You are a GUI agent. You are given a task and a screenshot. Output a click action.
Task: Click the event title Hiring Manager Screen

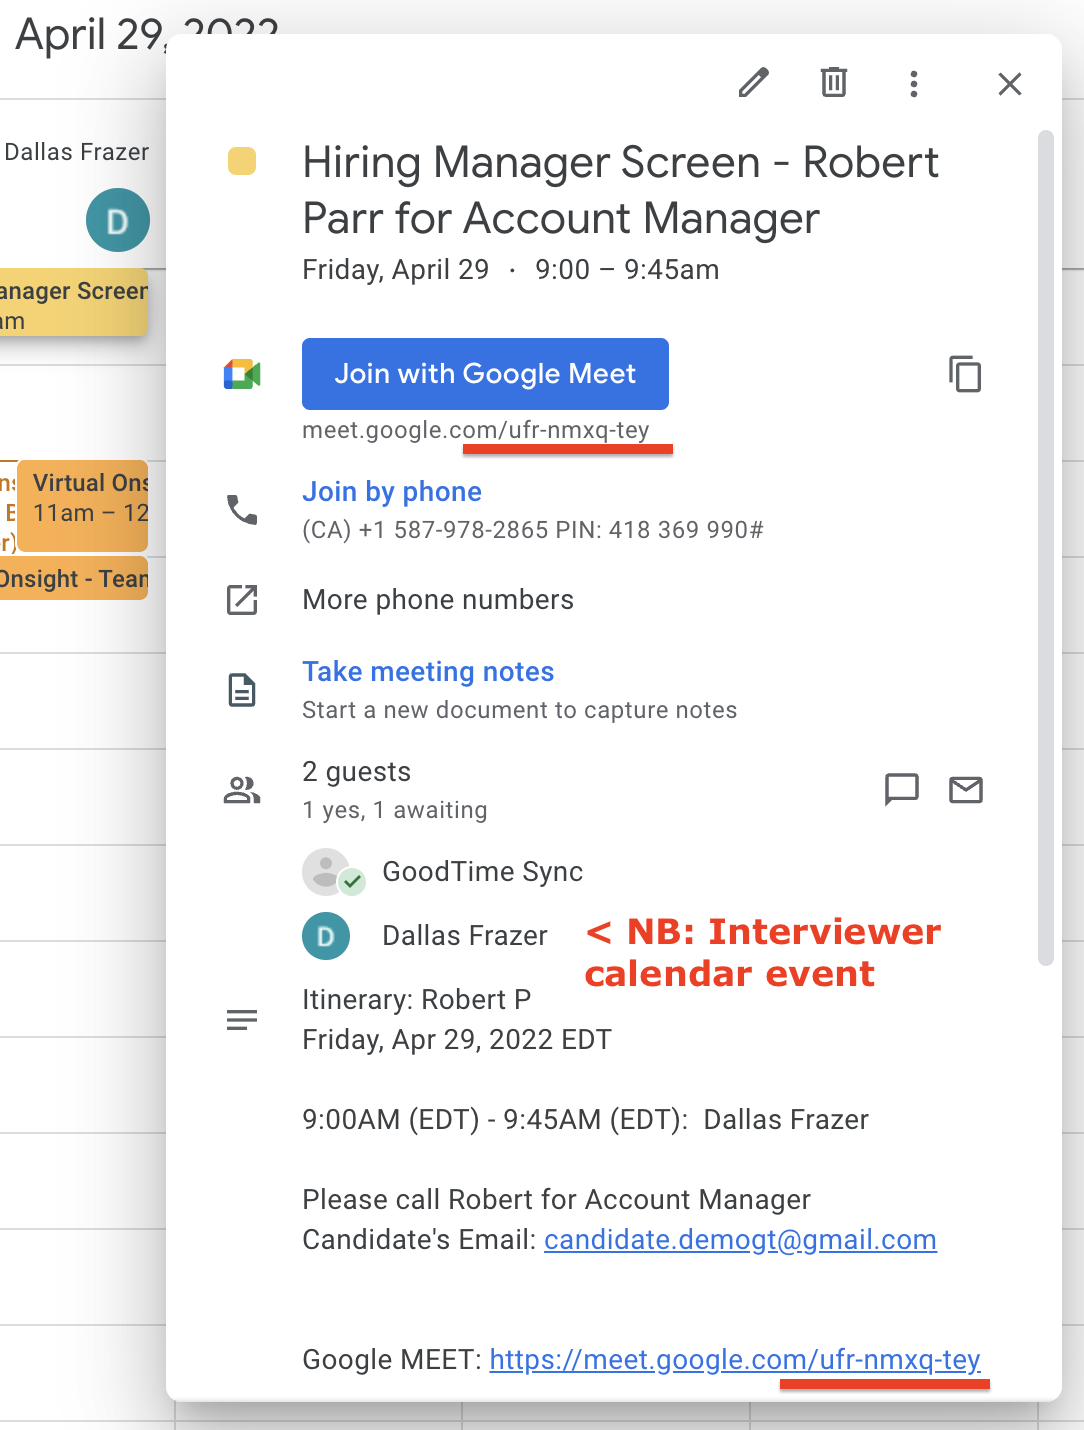click(620, 190)
